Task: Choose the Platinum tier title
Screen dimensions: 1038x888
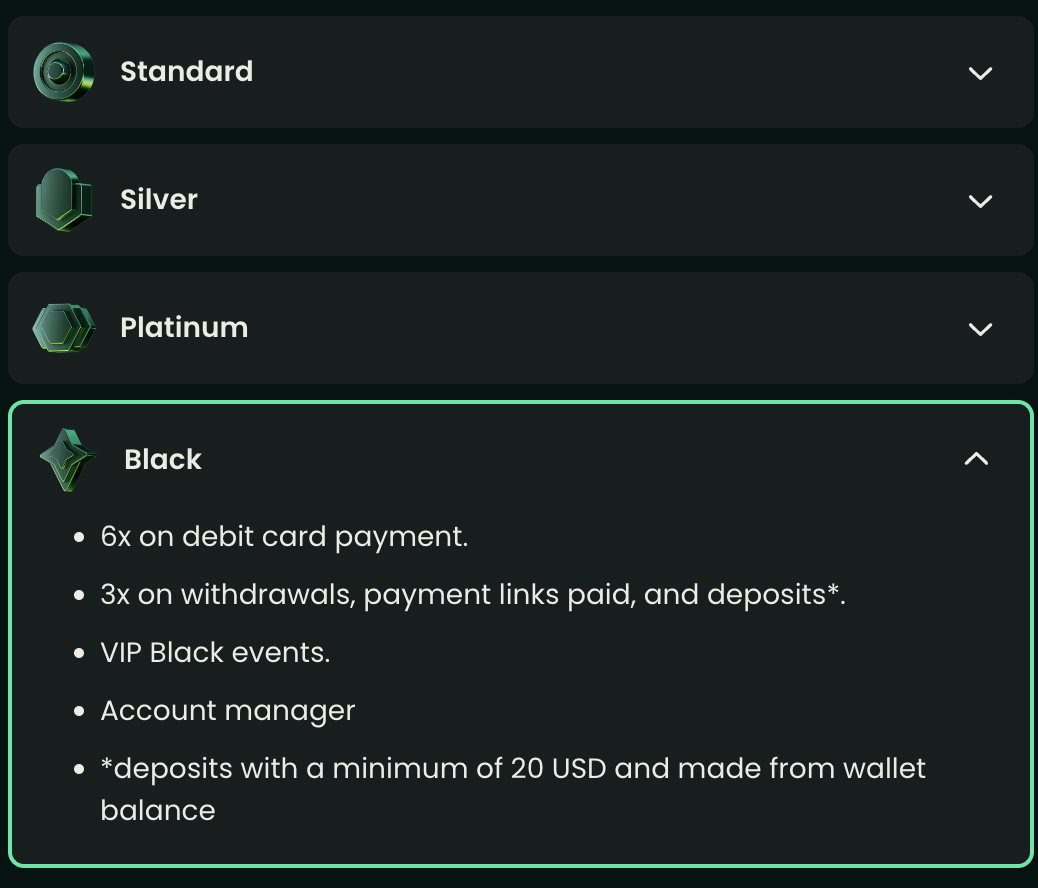Action: click(x=184, y=328)
